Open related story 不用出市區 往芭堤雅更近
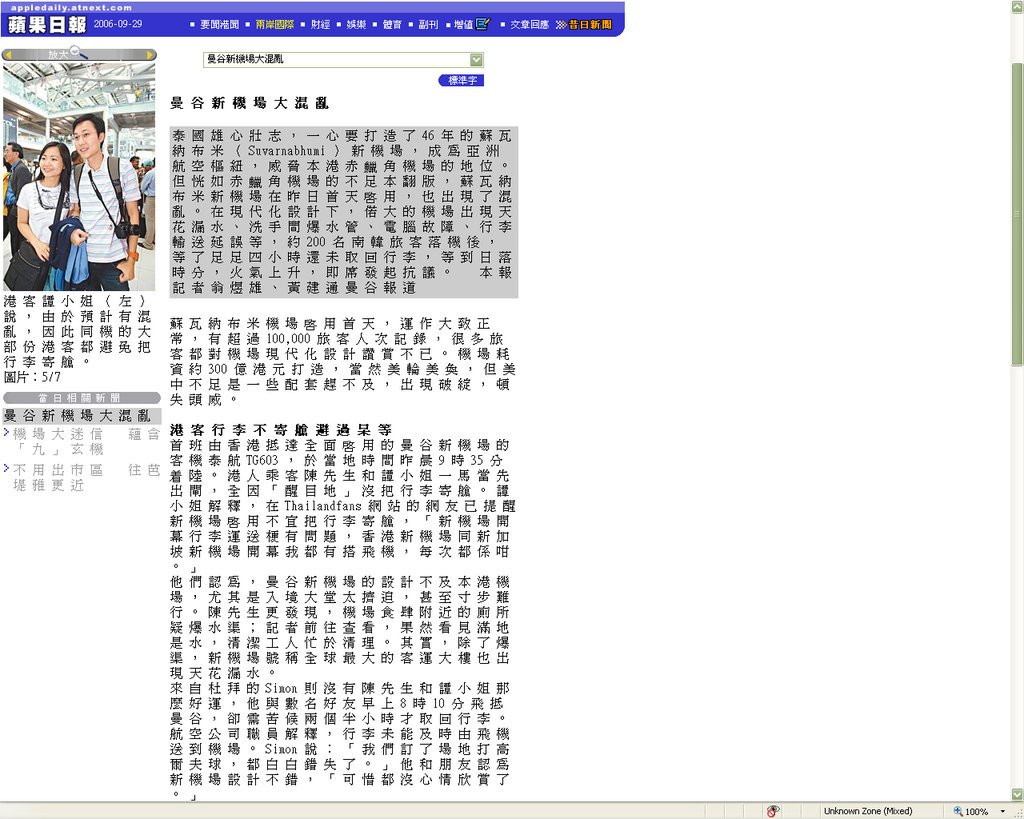1024x819 pixels. pos(85,476)
